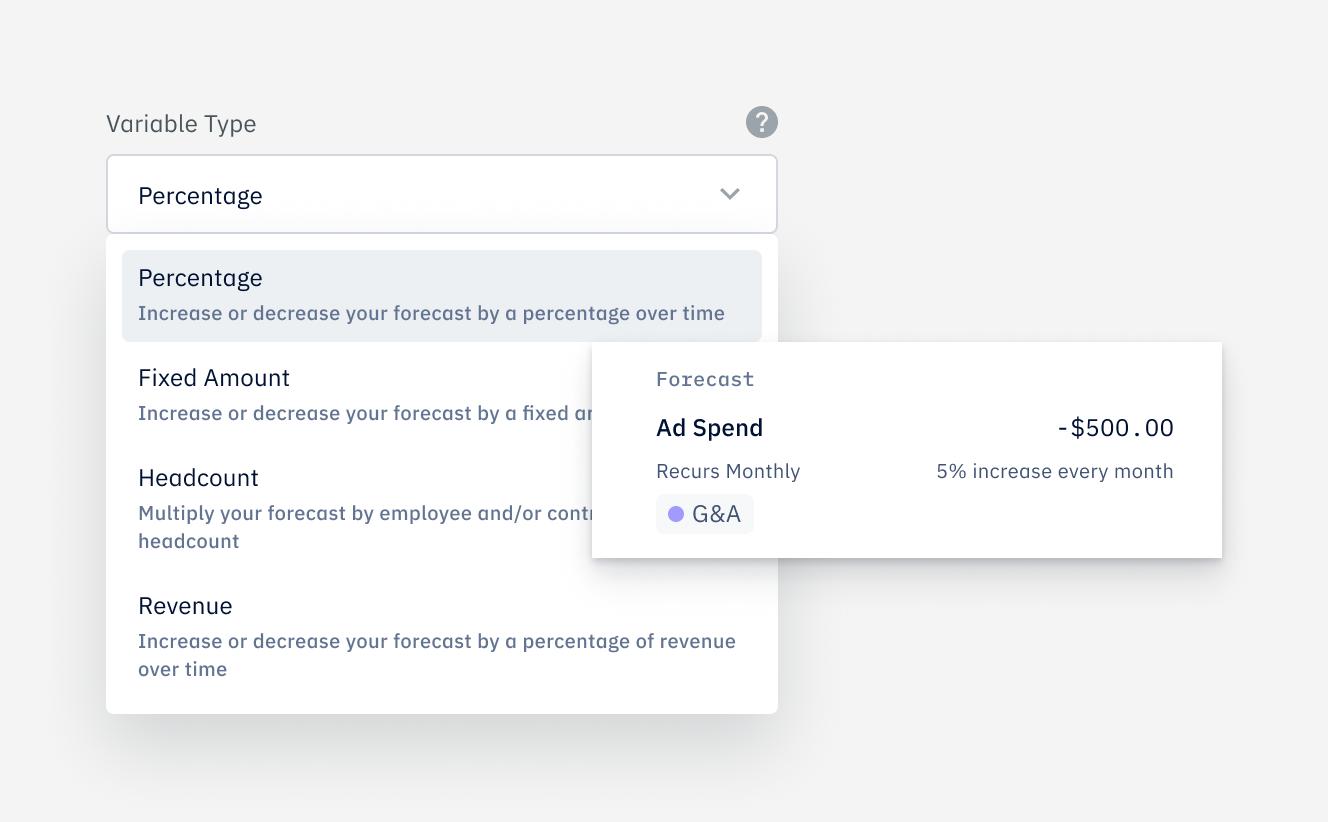1328x822 pixels.
Task: Select the Headcount variable type
Action: (198, 478)
